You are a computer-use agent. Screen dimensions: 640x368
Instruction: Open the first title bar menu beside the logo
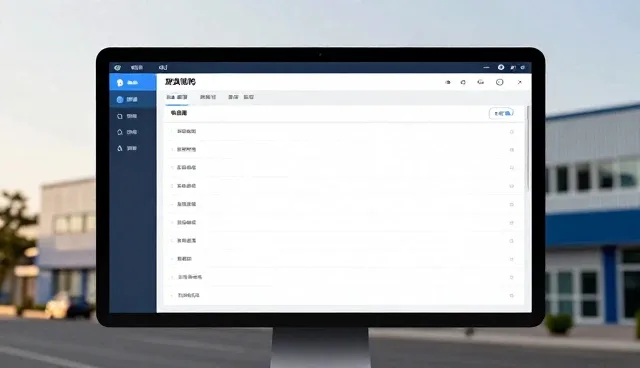point(137,67)
